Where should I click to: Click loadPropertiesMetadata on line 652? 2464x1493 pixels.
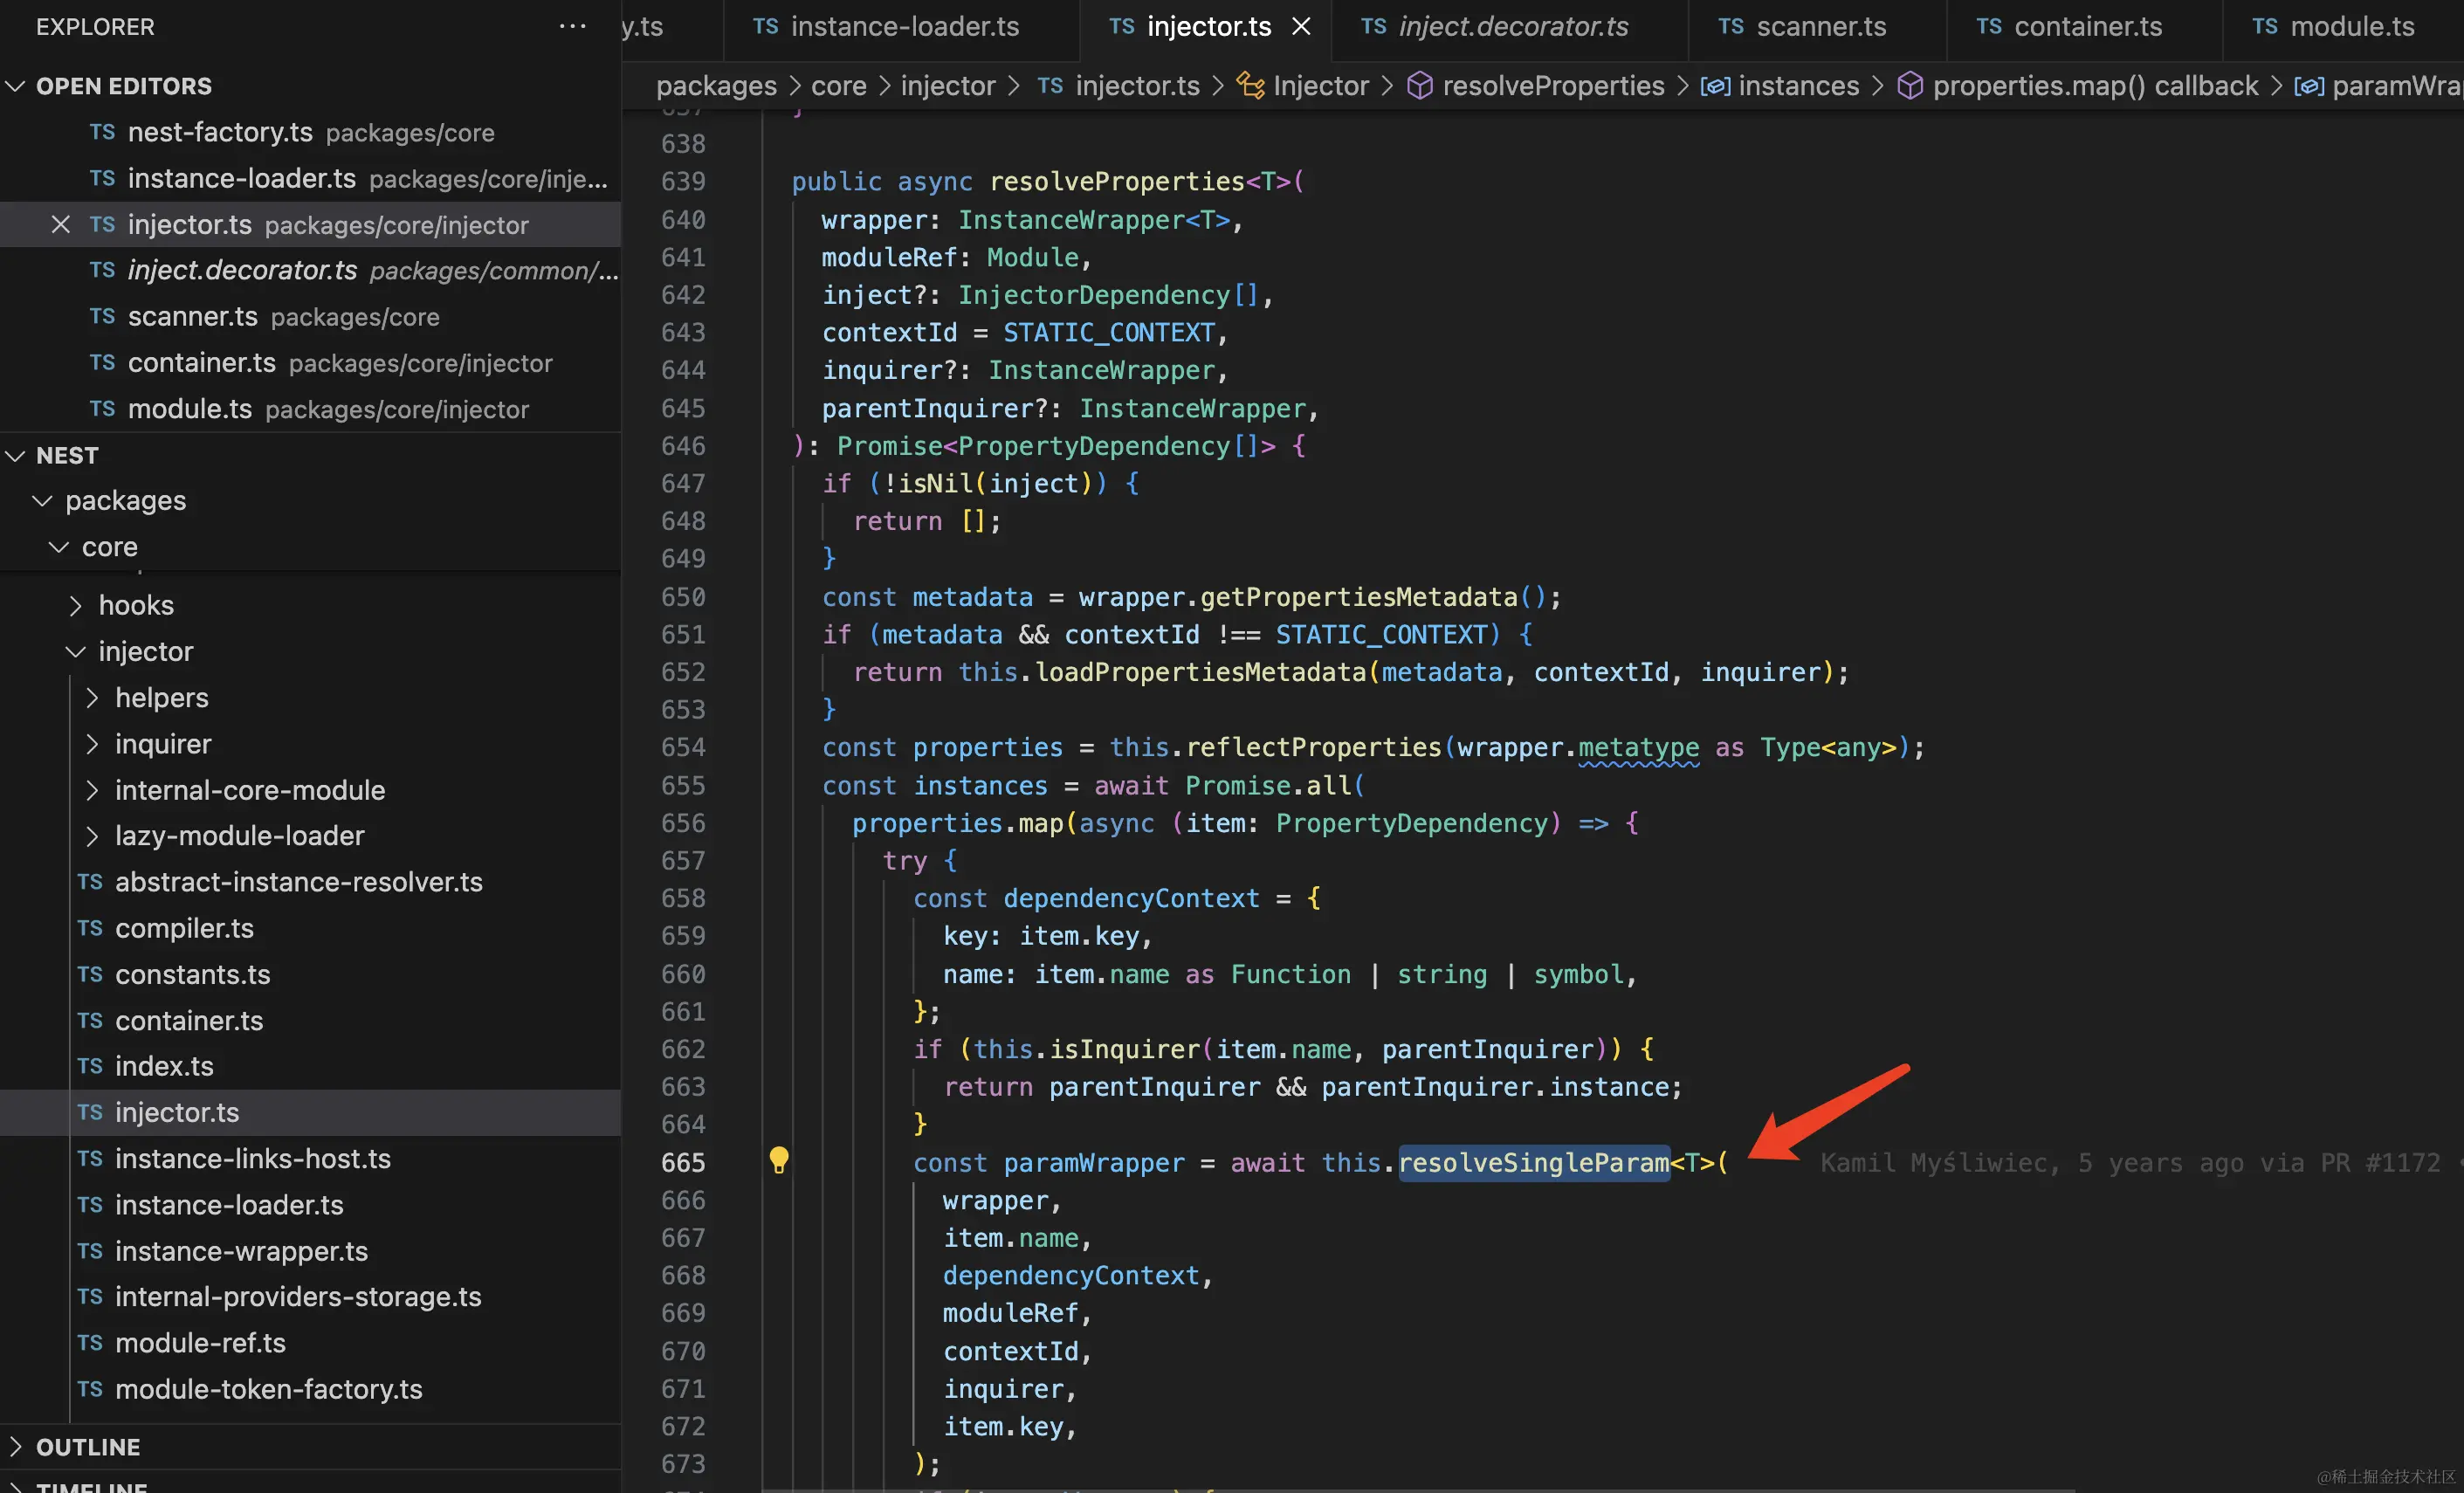pos(1200,672)
